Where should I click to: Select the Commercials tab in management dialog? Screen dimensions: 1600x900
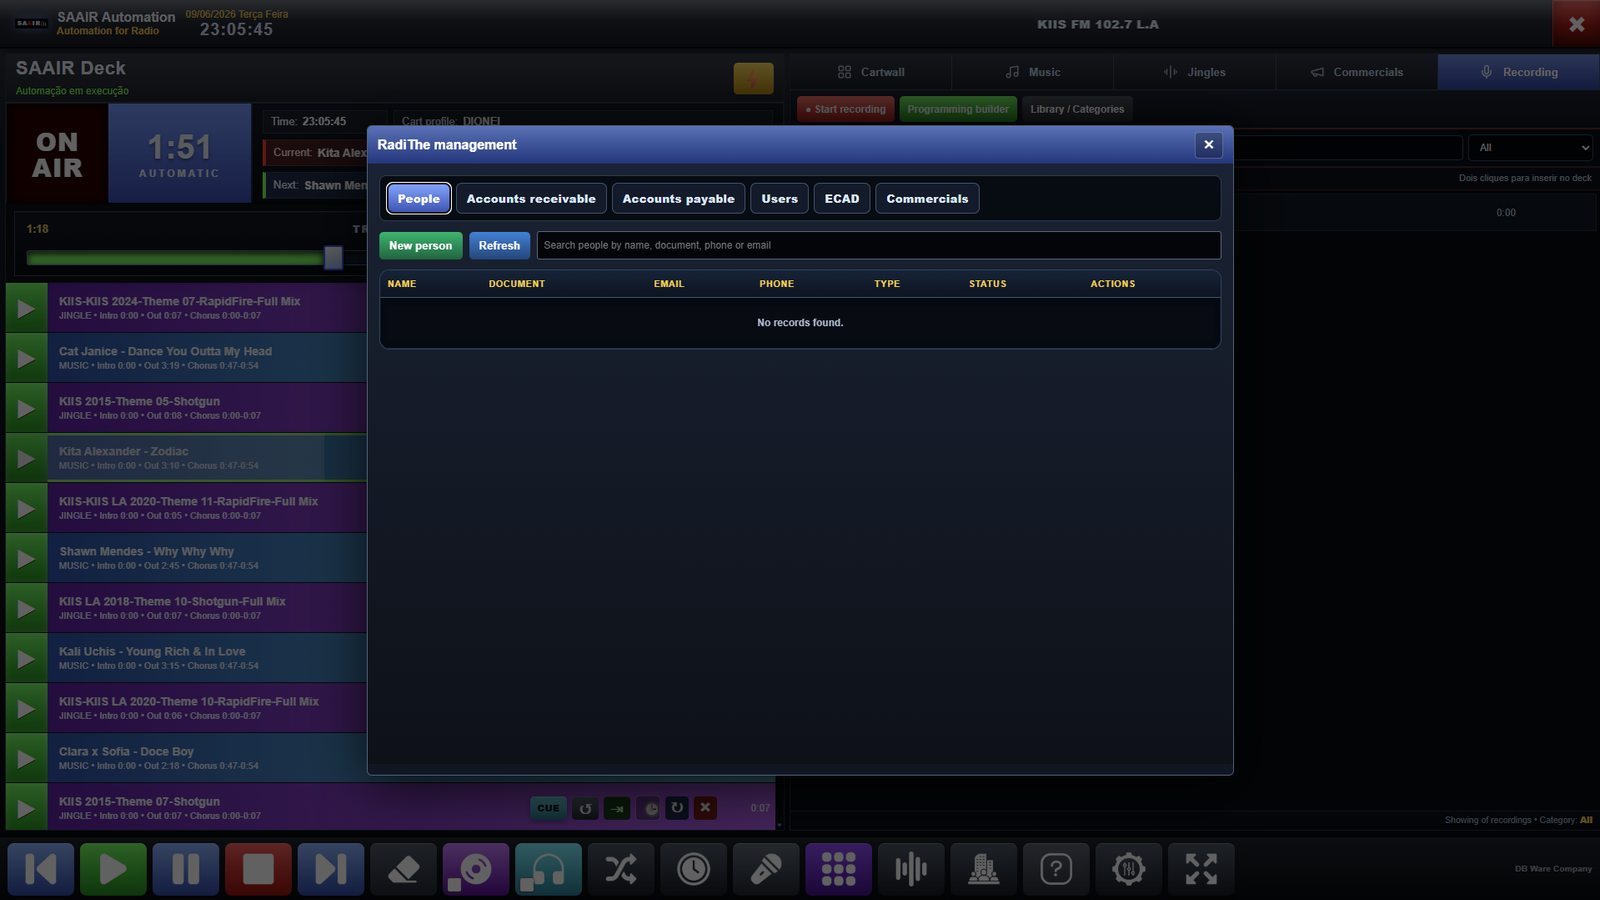pos(927,199)
